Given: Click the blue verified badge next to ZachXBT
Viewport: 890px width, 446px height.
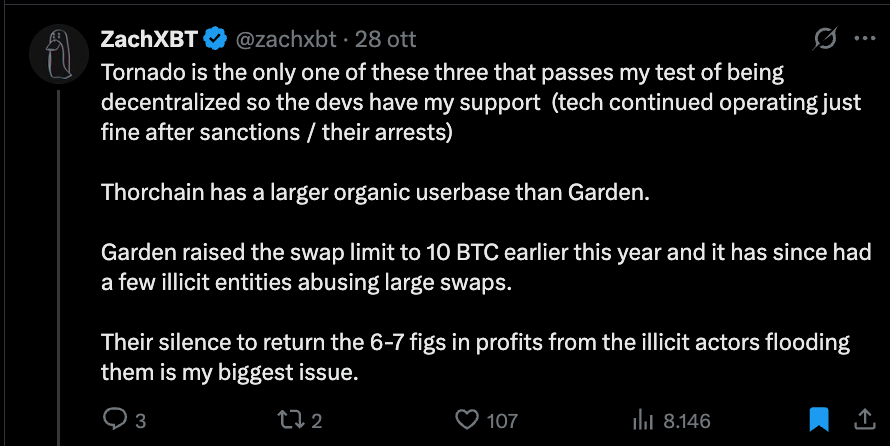Looking at the screenshot, I should 215,40.
